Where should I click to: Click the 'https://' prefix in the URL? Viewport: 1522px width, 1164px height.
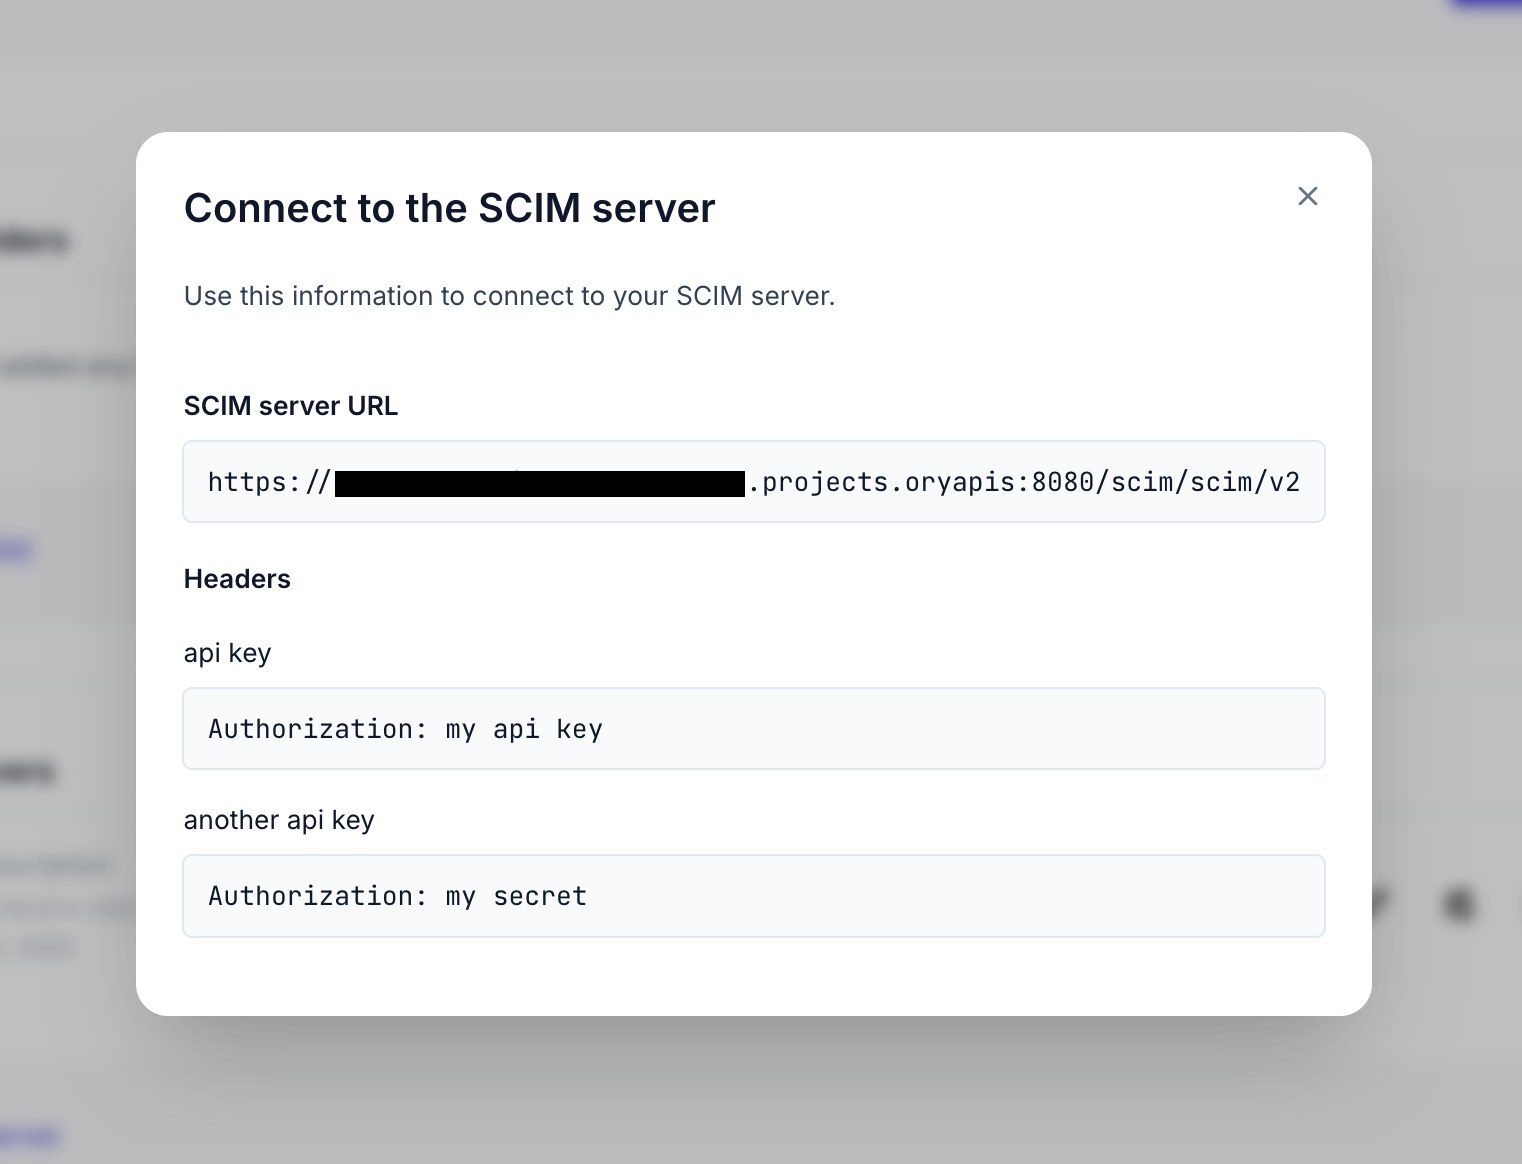(269, 483)
